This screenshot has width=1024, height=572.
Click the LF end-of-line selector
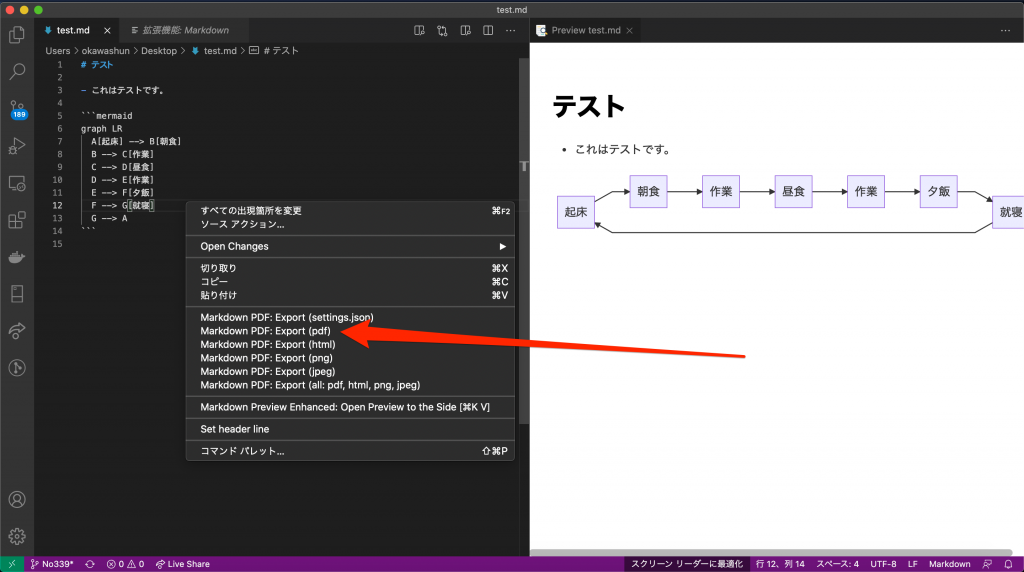point(912,564)
